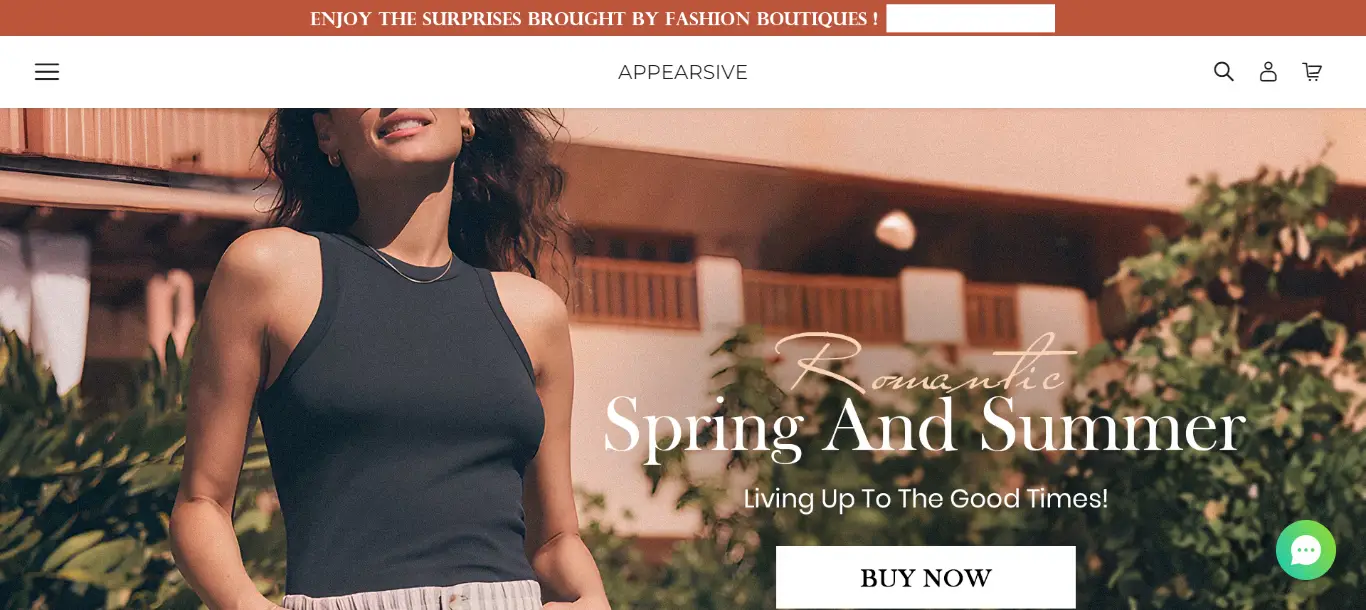
Task: Click the fashion boutiques announcement text
Action: (x=594, y=18)
